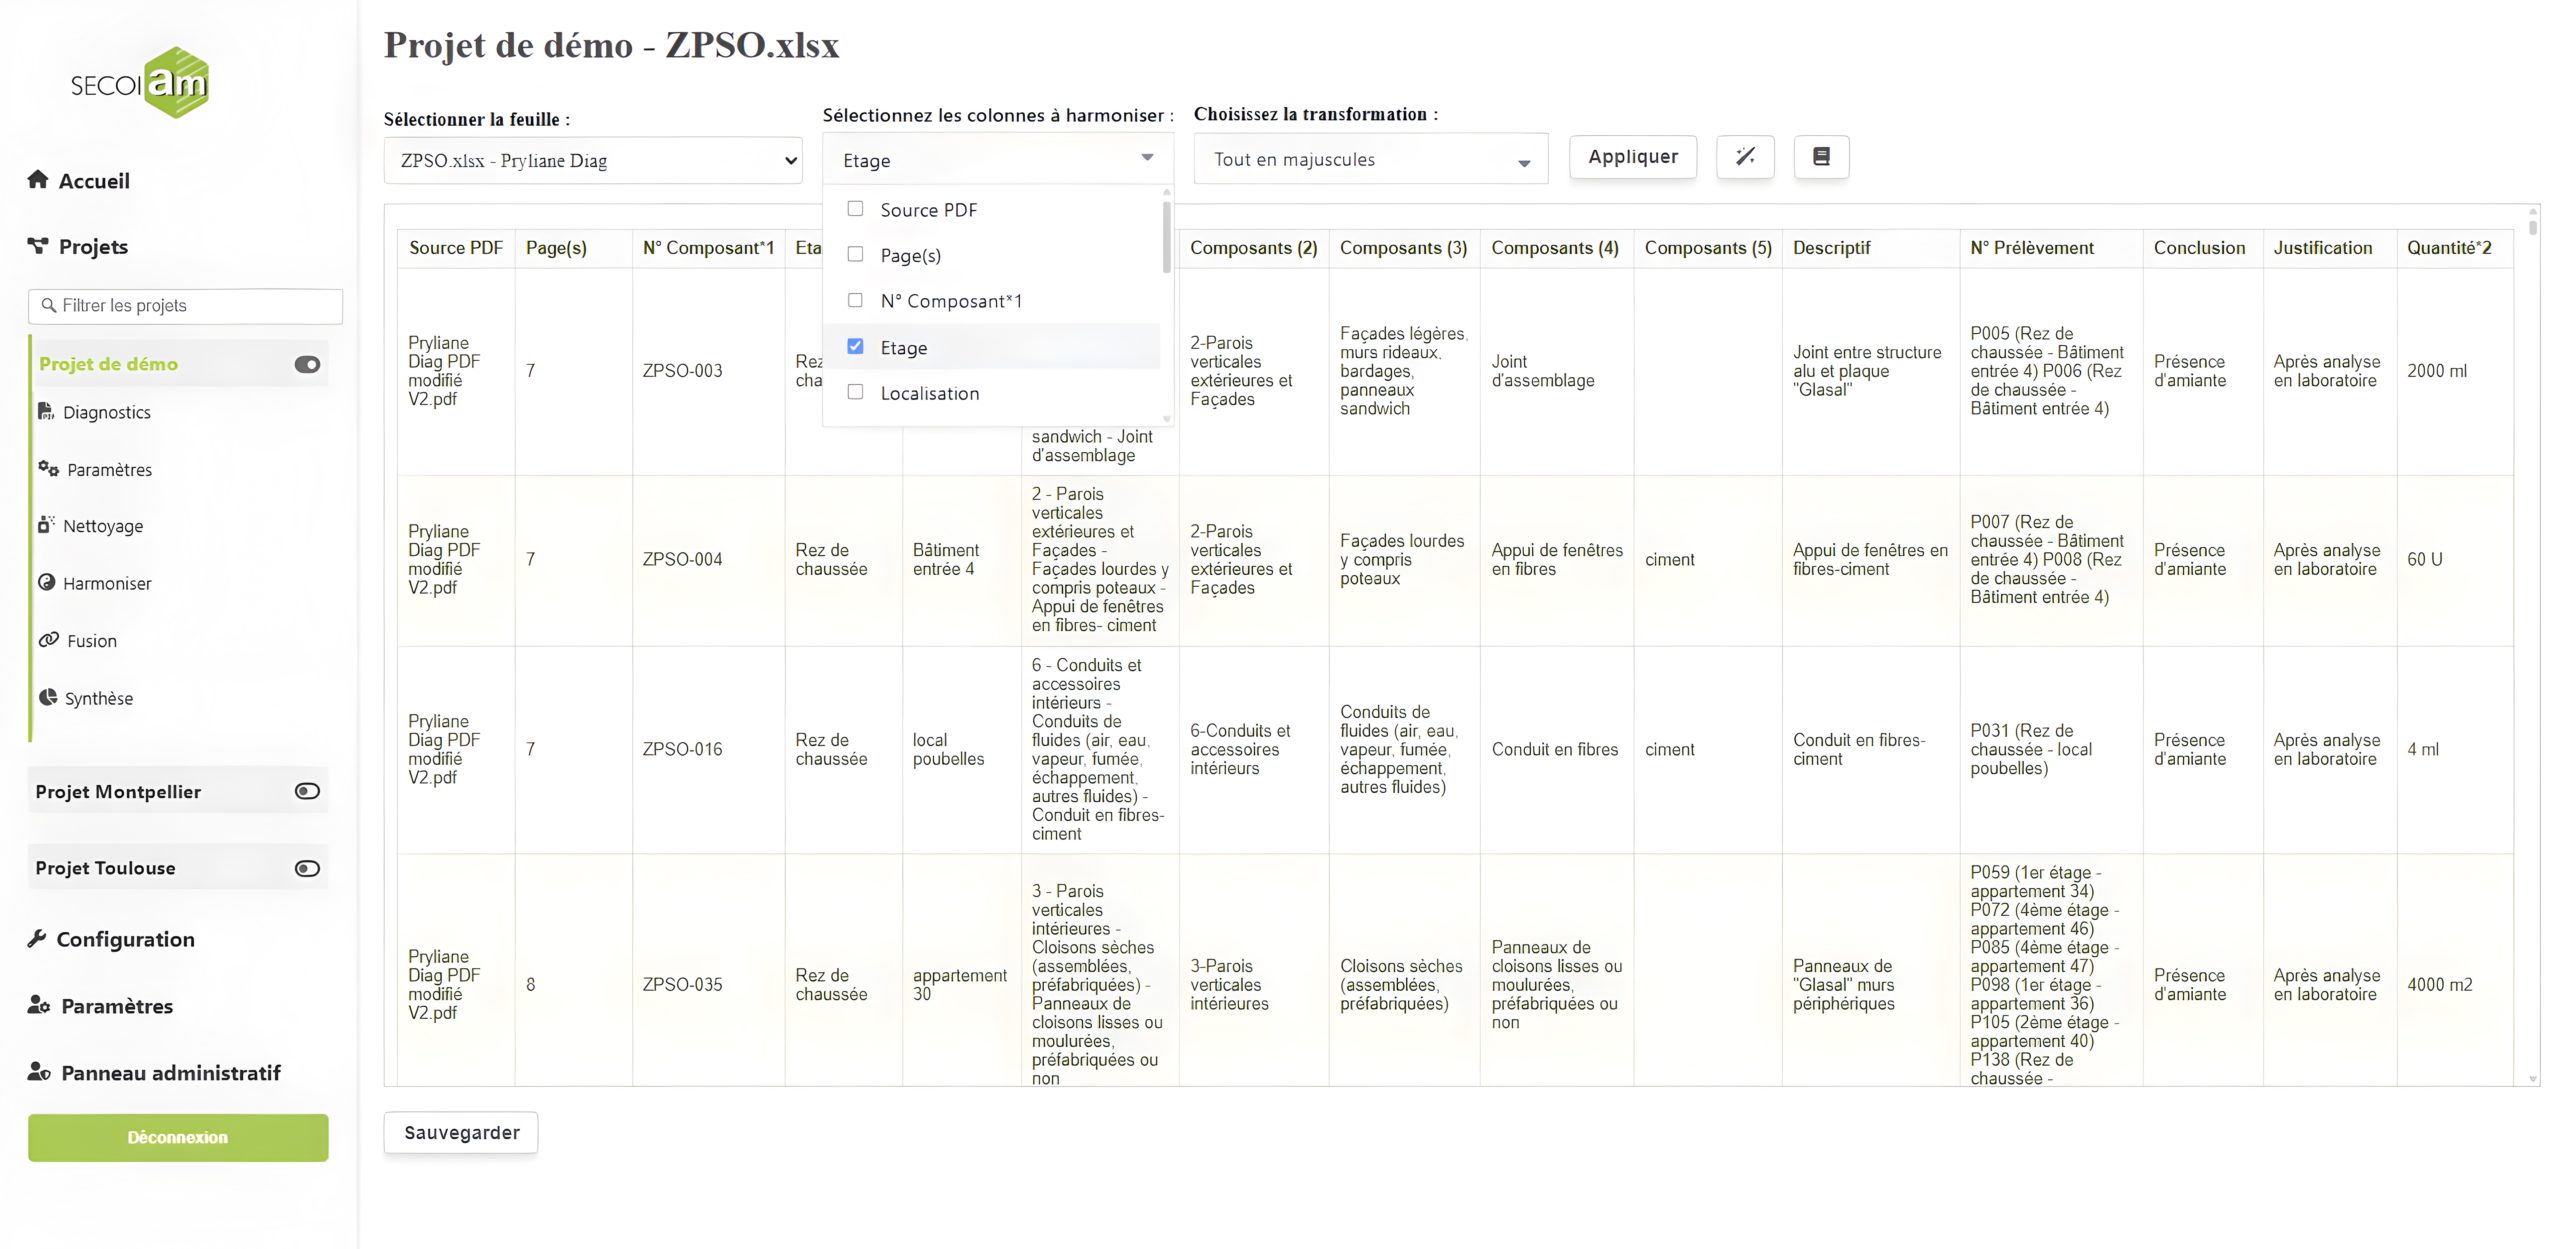
Task: Open Harmoniser in the project menu
Action: click(x=106, y=583)
